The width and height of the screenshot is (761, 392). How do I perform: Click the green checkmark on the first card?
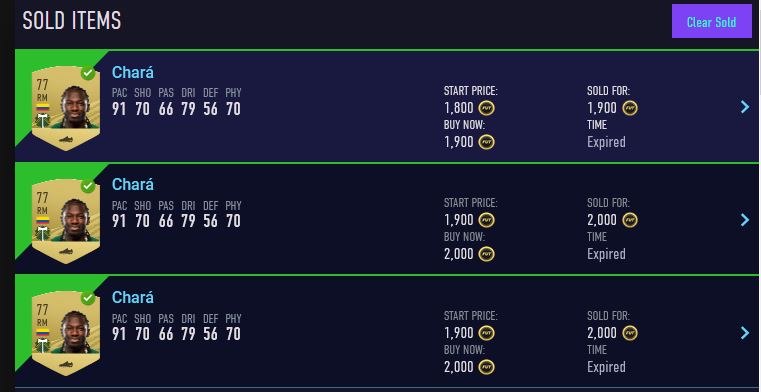tap(88, 73)
